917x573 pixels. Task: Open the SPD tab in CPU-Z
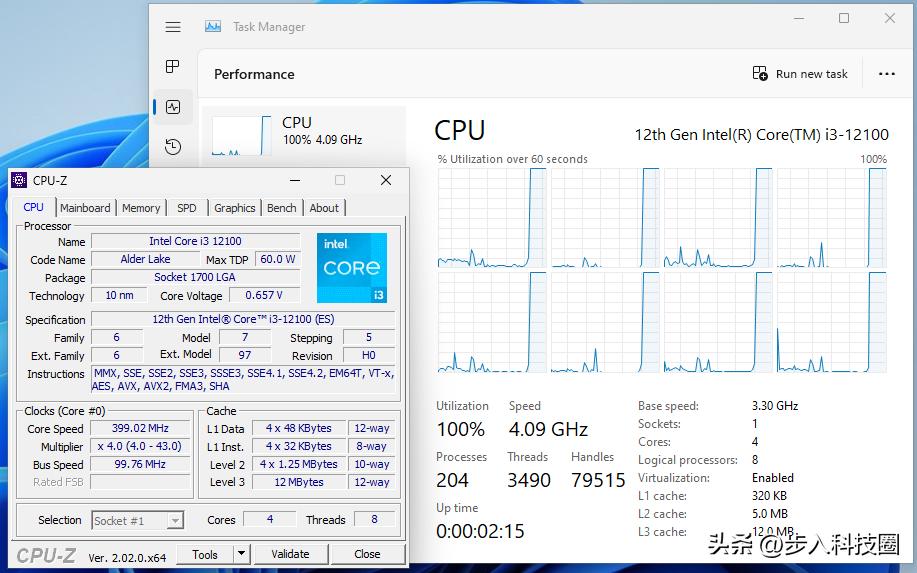187,208
